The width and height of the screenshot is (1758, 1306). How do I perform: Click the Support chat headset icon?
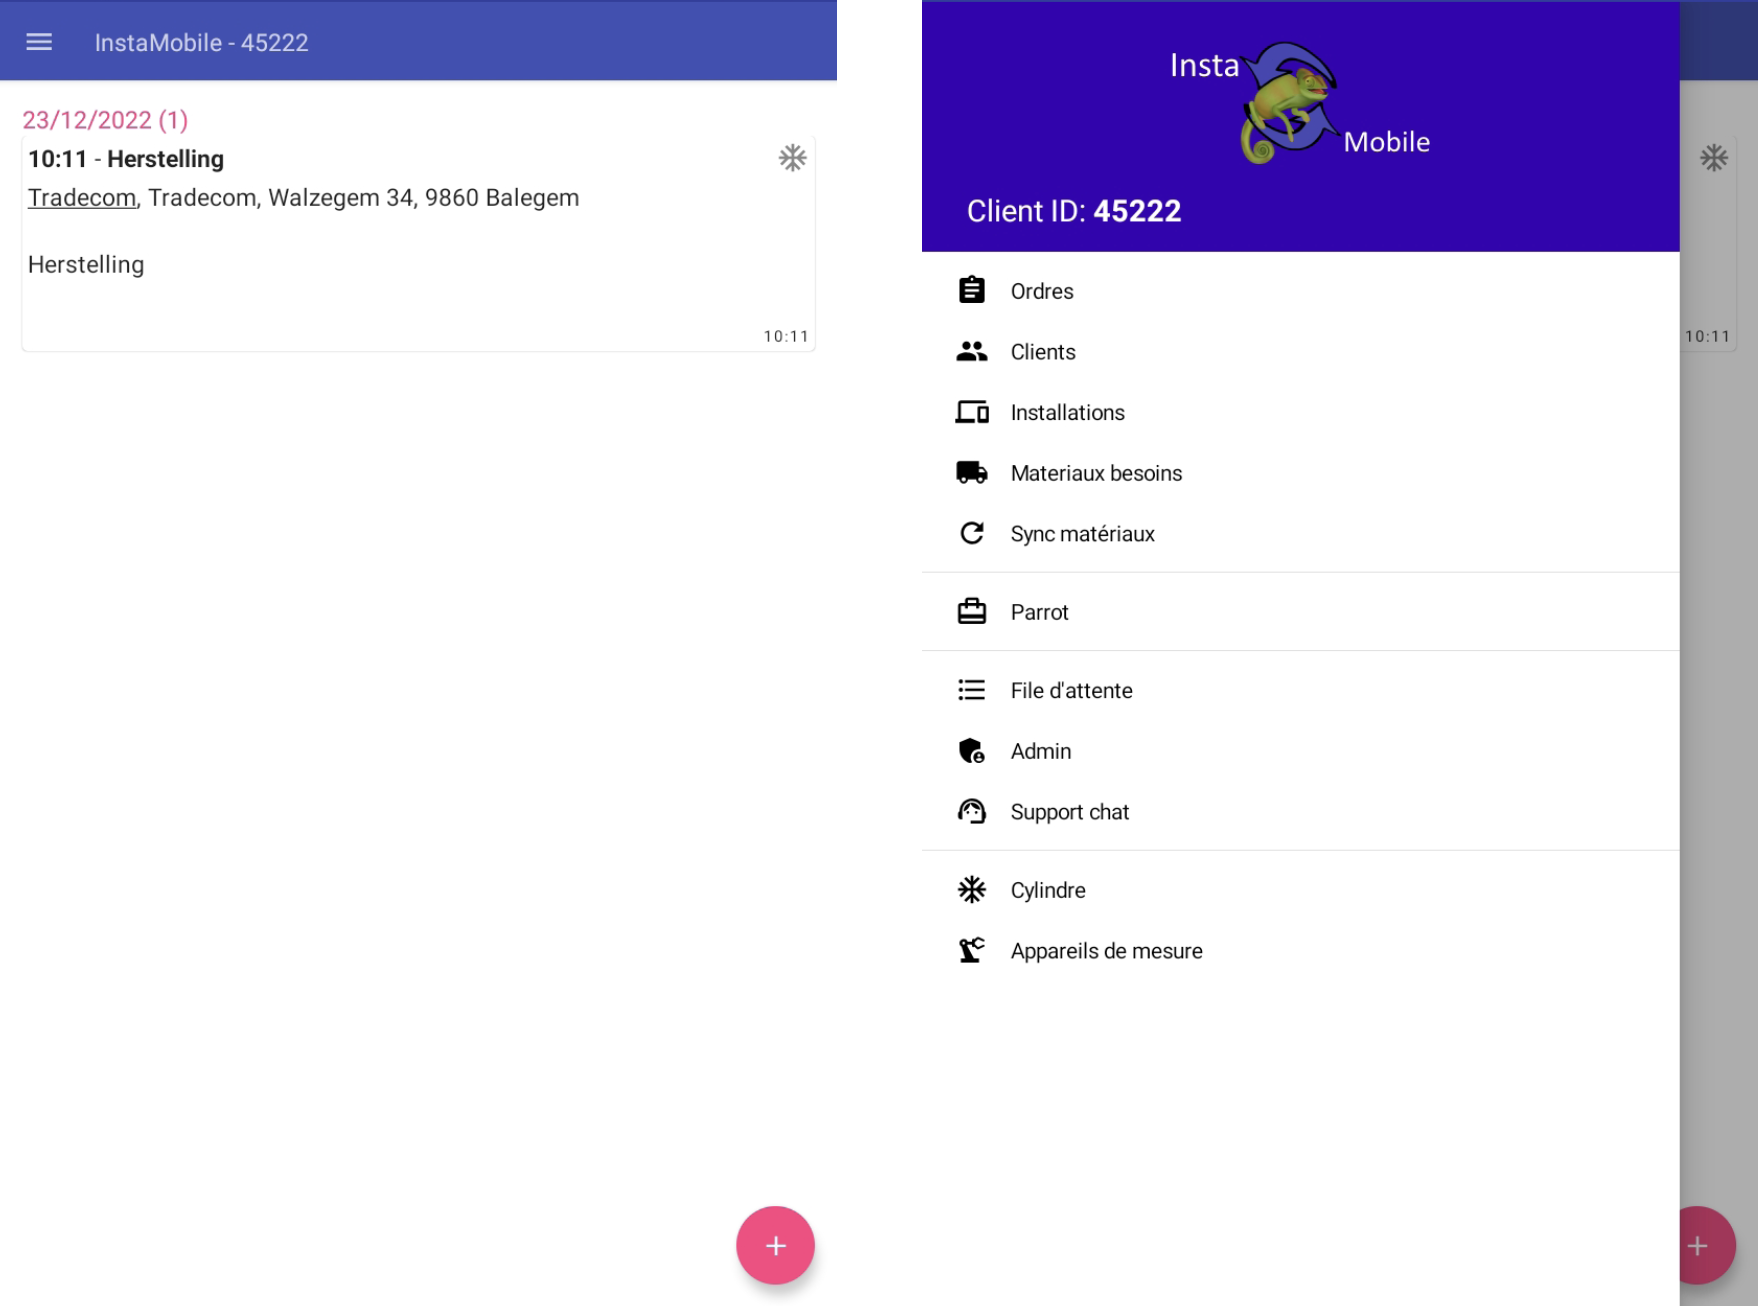tap(972, 811)
